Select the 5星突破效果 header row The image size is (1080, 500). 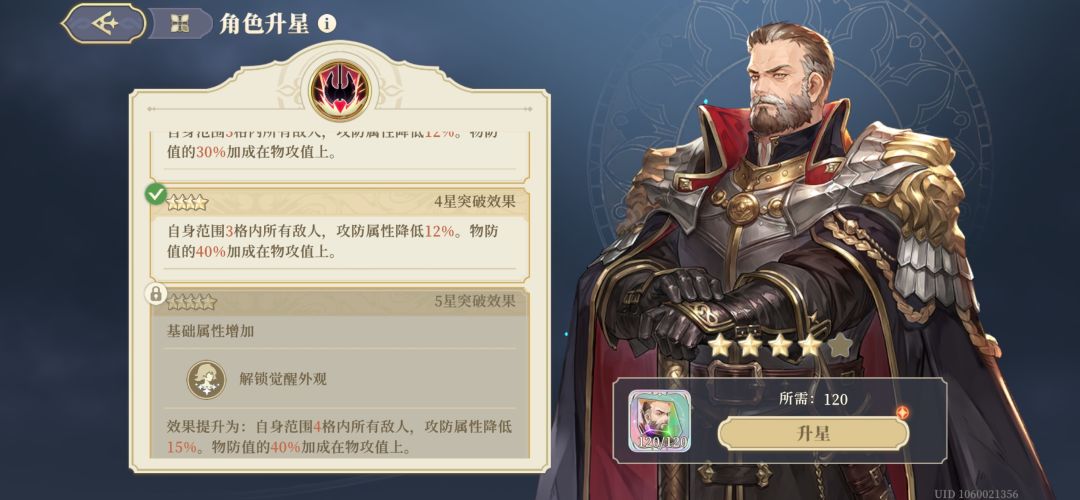point(341,302)
